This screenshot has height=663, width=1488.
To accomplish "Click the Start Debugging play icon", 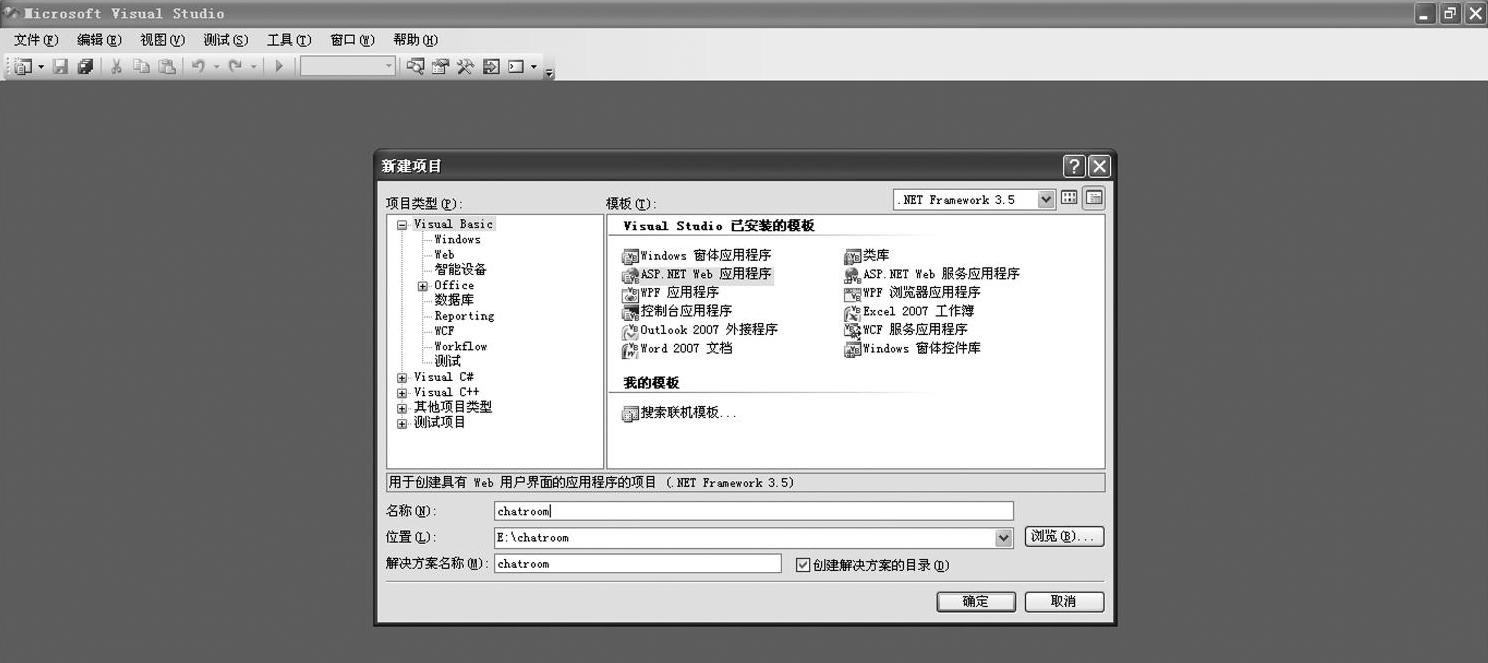I will click(x=279, y=66).
